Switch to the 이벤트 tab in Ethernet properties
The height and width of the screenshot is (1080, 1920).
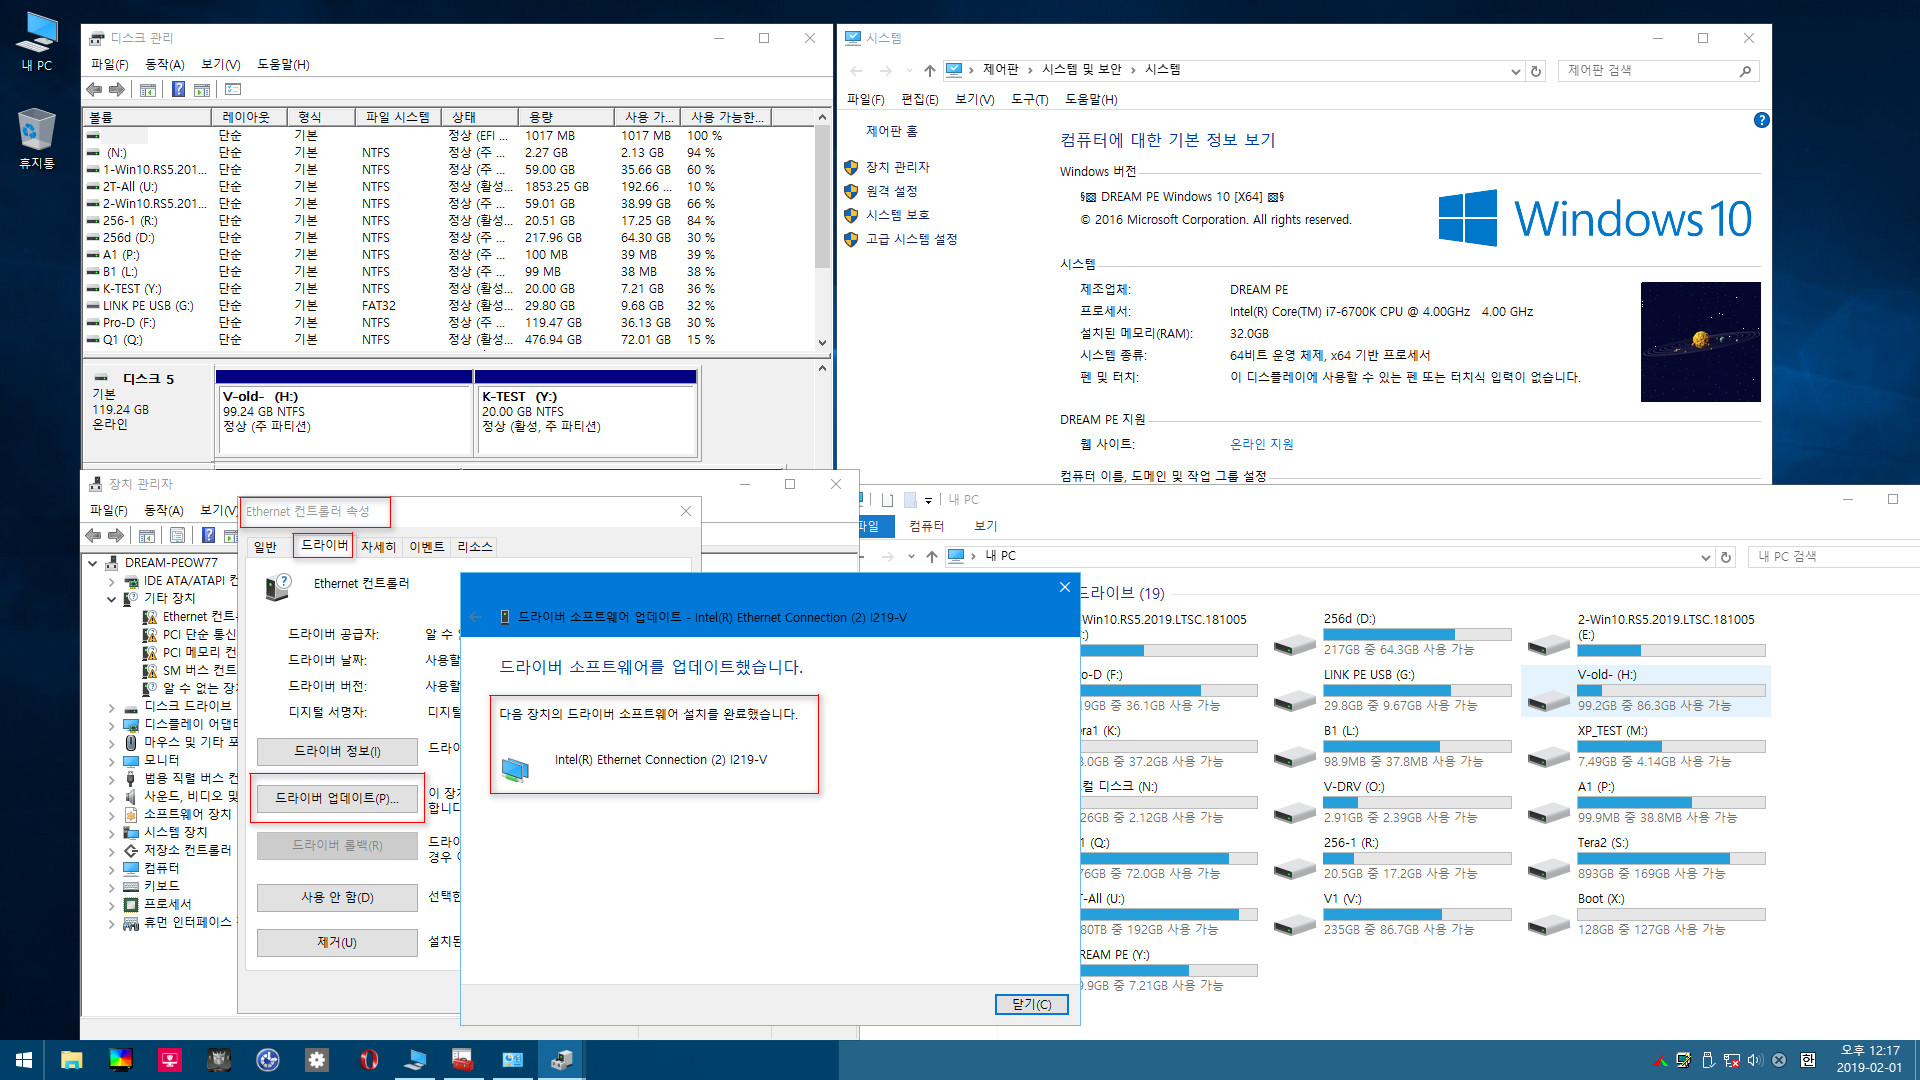[x=427, y=547]
